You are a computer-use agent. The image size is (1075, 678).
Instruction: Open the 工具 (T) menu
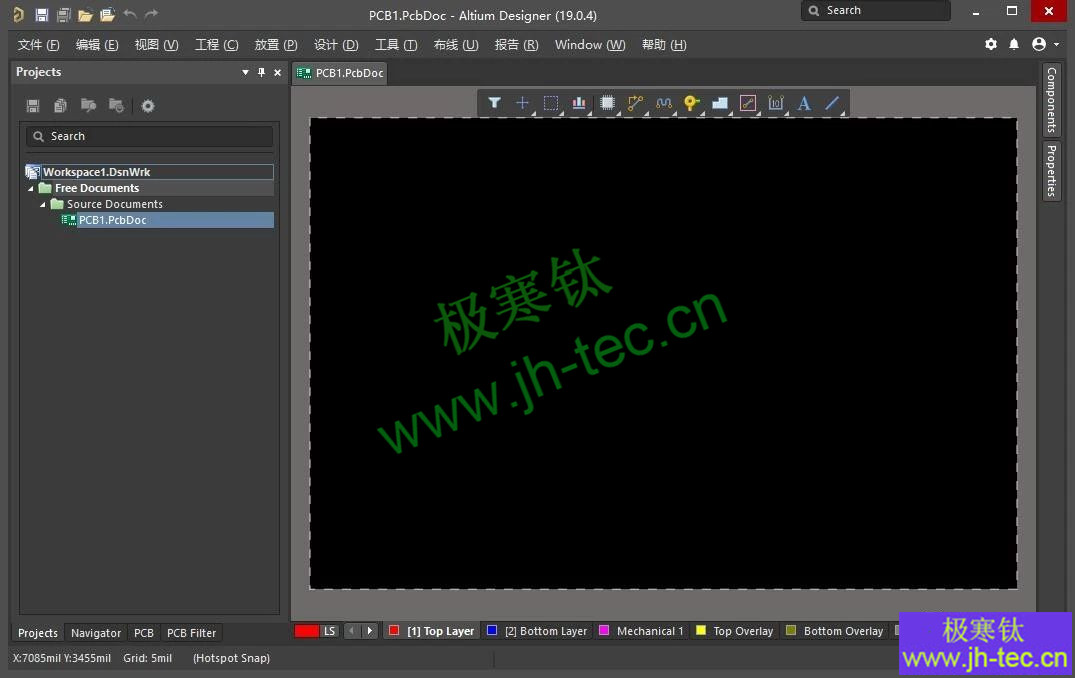[x=396, y=45]
